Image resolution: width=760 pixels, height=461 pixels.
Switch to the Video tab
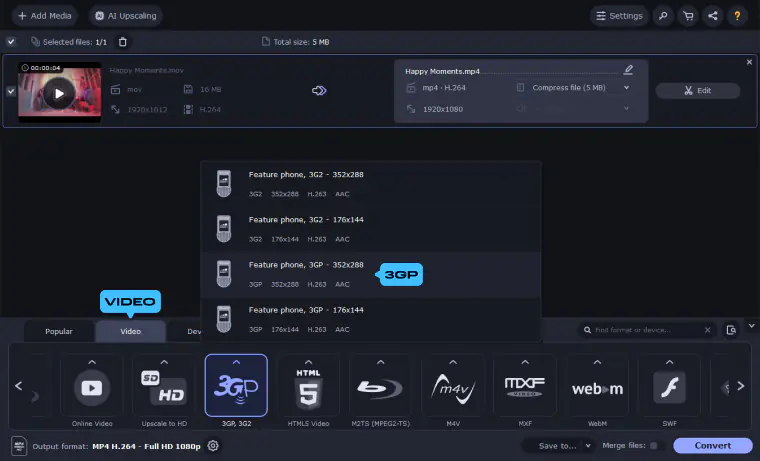point(130,331)
